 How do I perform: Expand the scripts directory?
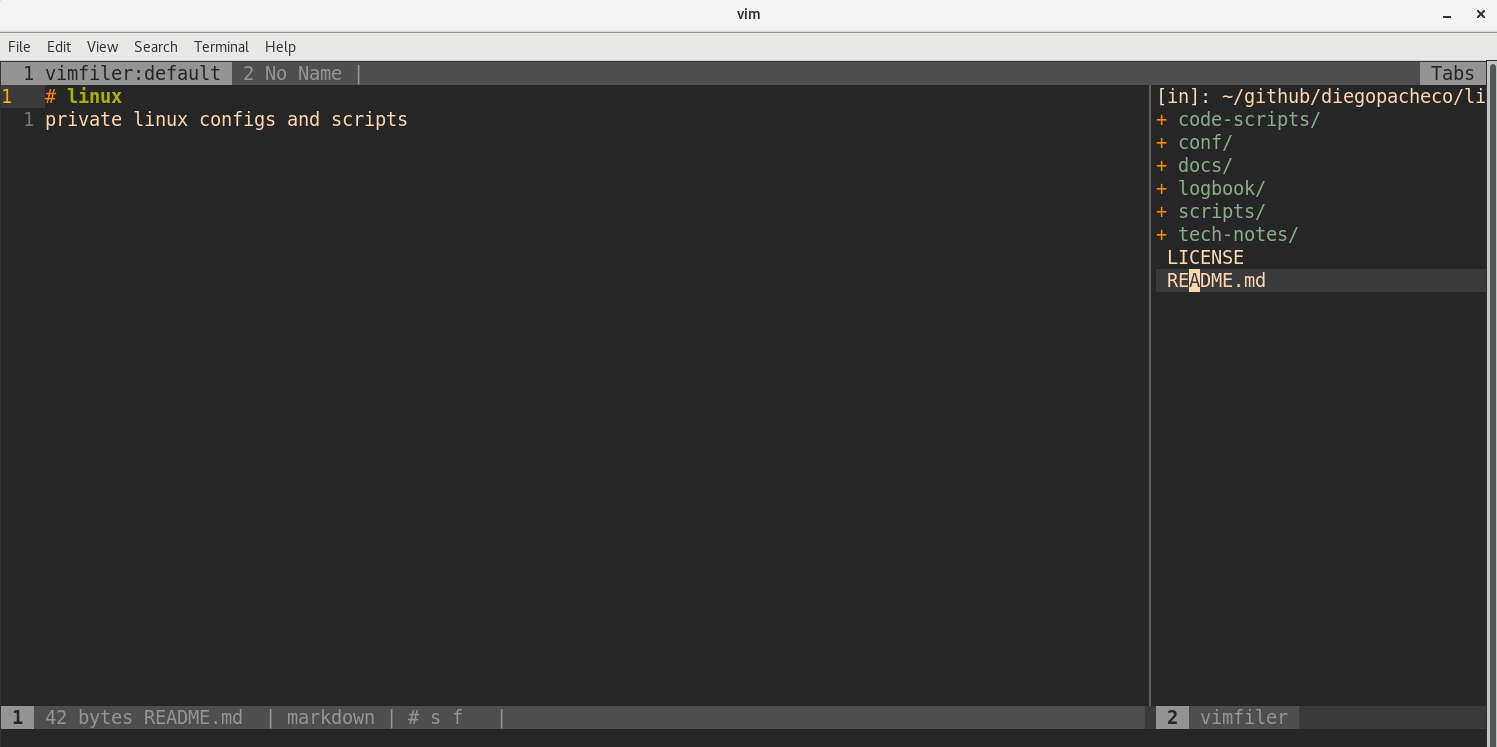(1220, 211)
